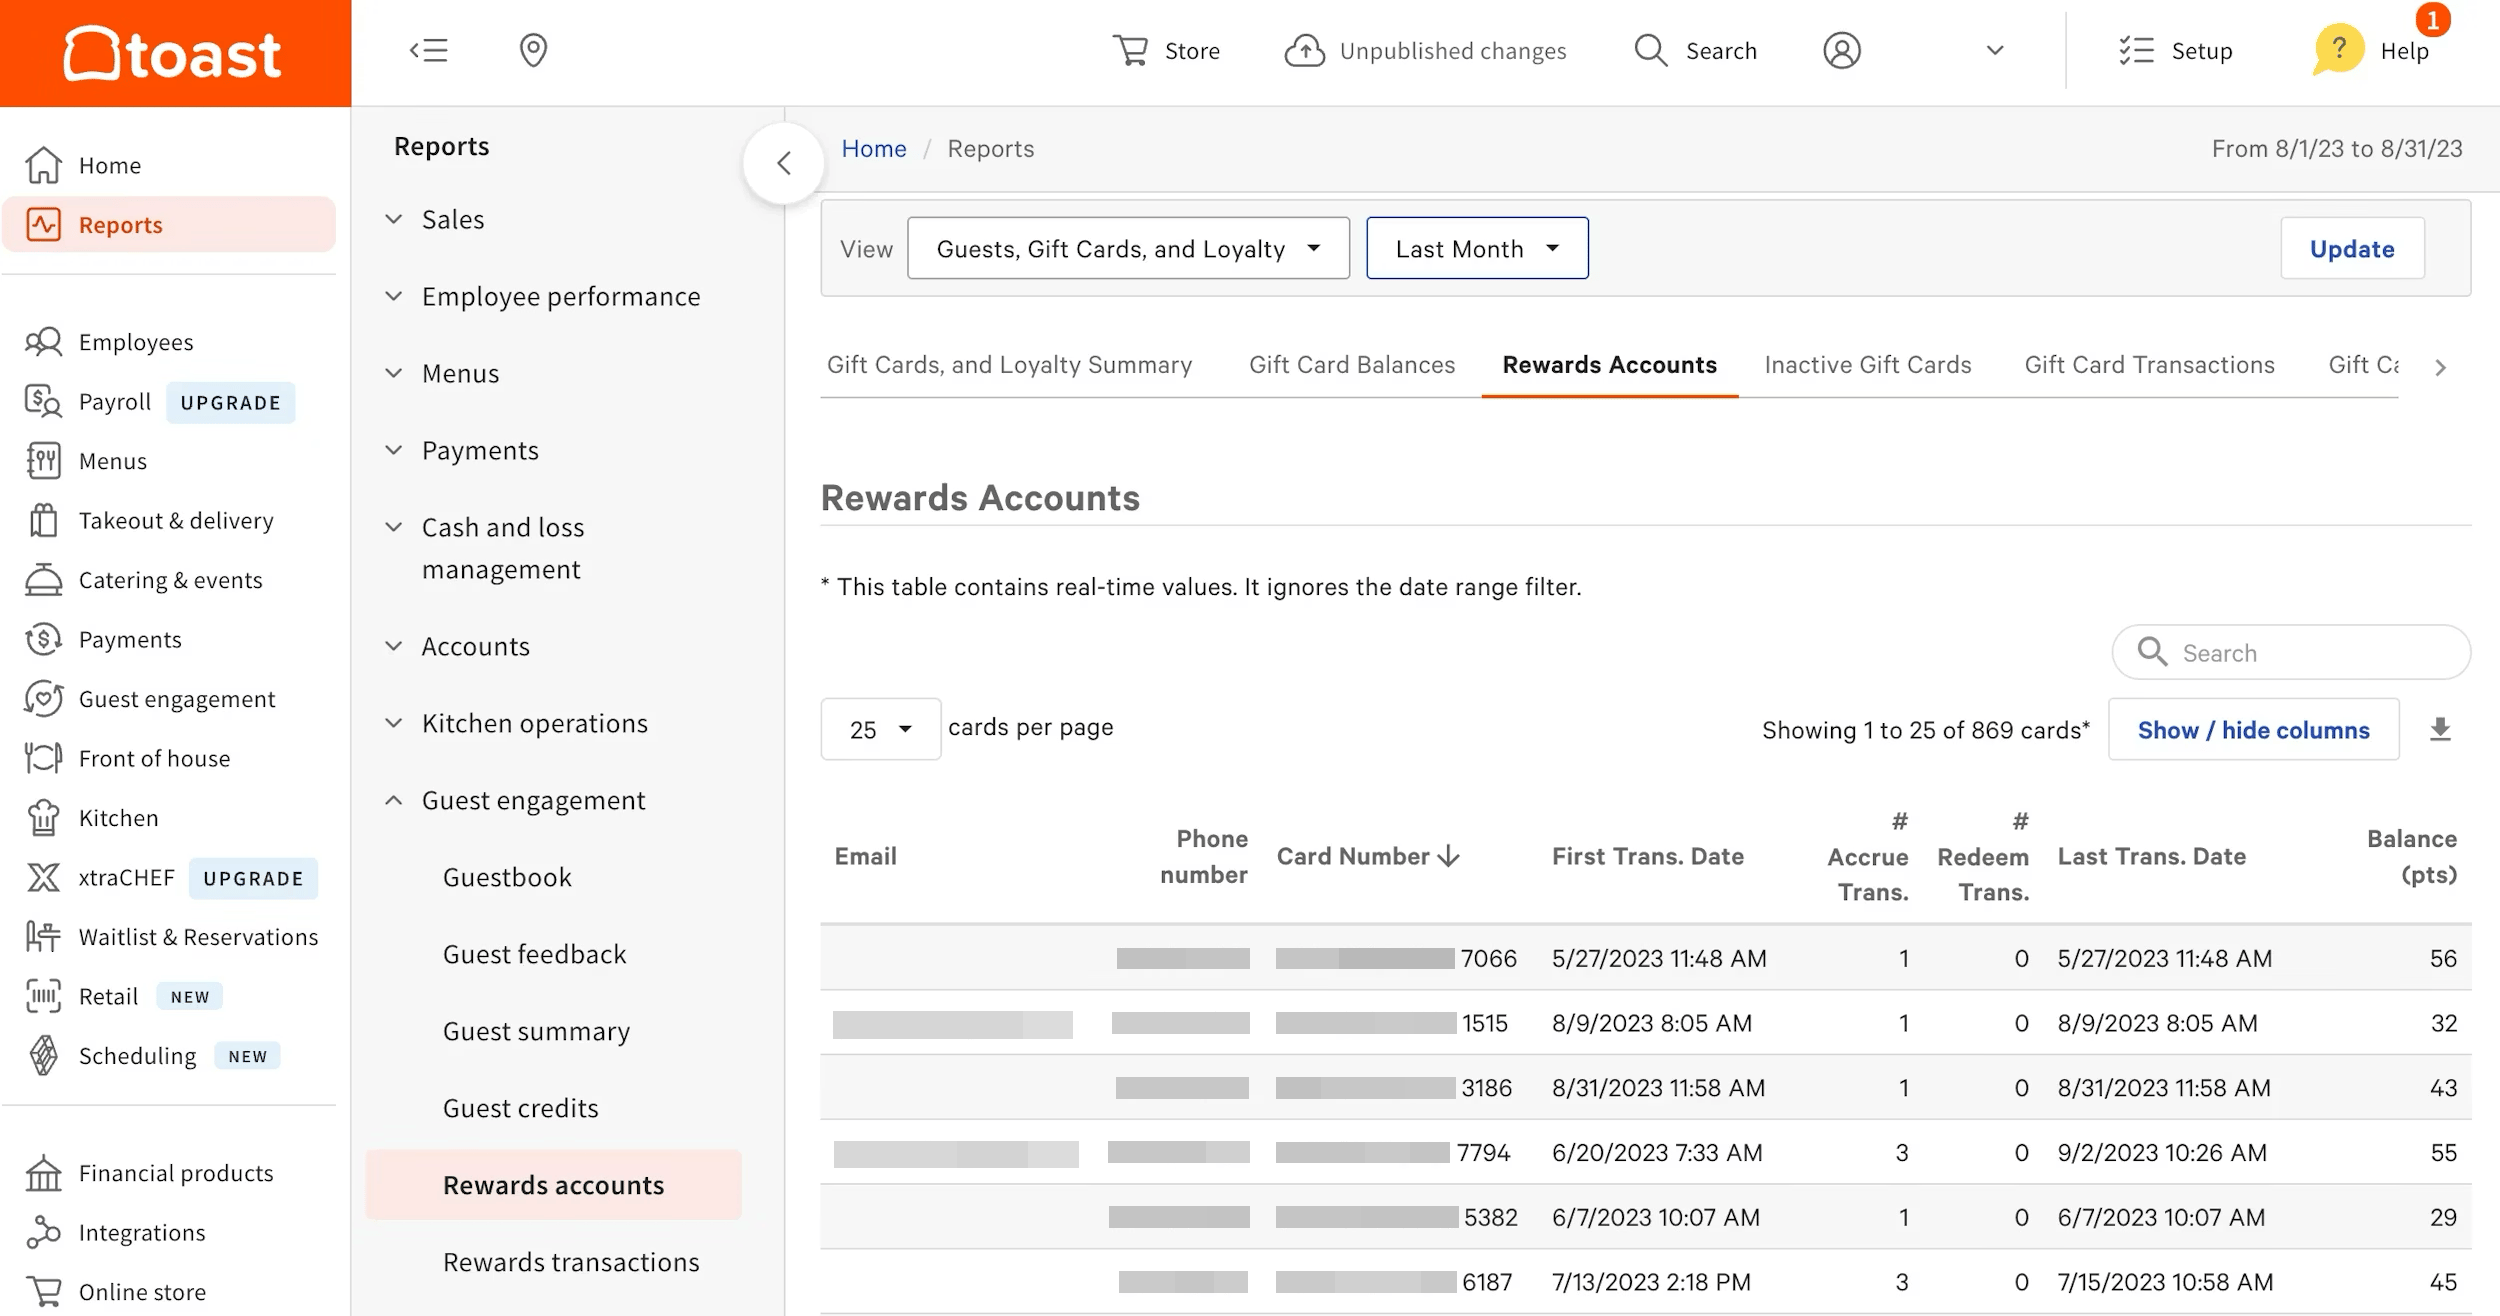Image resolution: width=2500 pixels, height=1316 pixels.
Task: Open the Store cart icon
Action: (x=1131, y=50)
